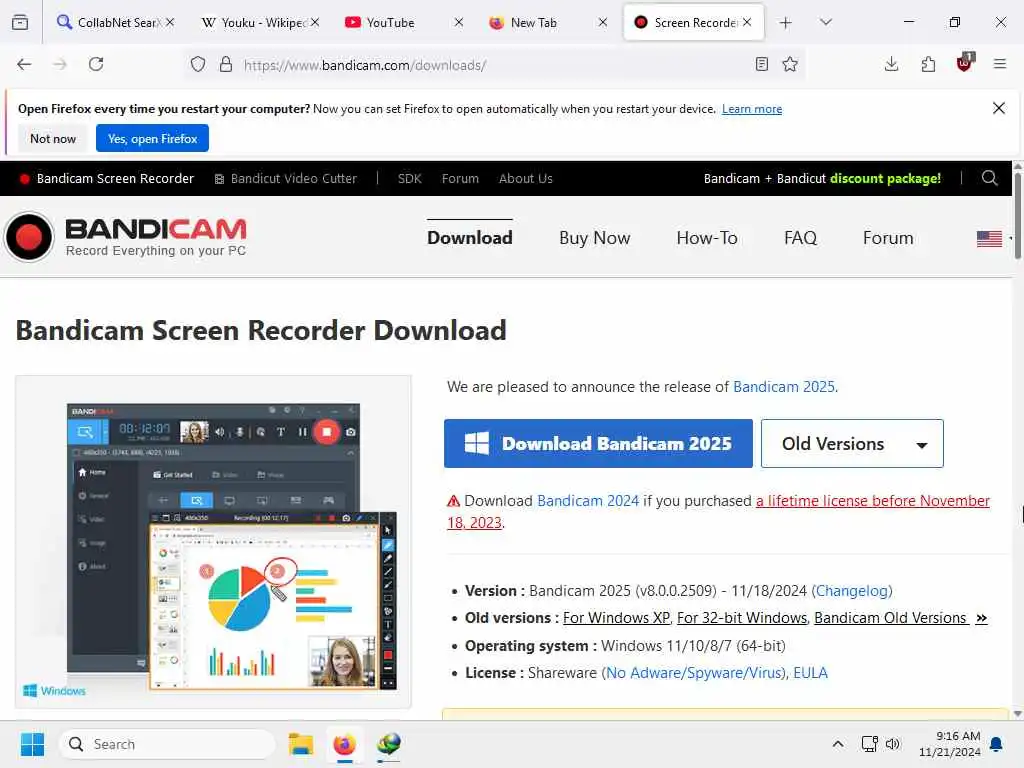The width and height of the screenshot is (1024, 768).
Task: Open the clock and date in tray
Action: coord(950,744)
